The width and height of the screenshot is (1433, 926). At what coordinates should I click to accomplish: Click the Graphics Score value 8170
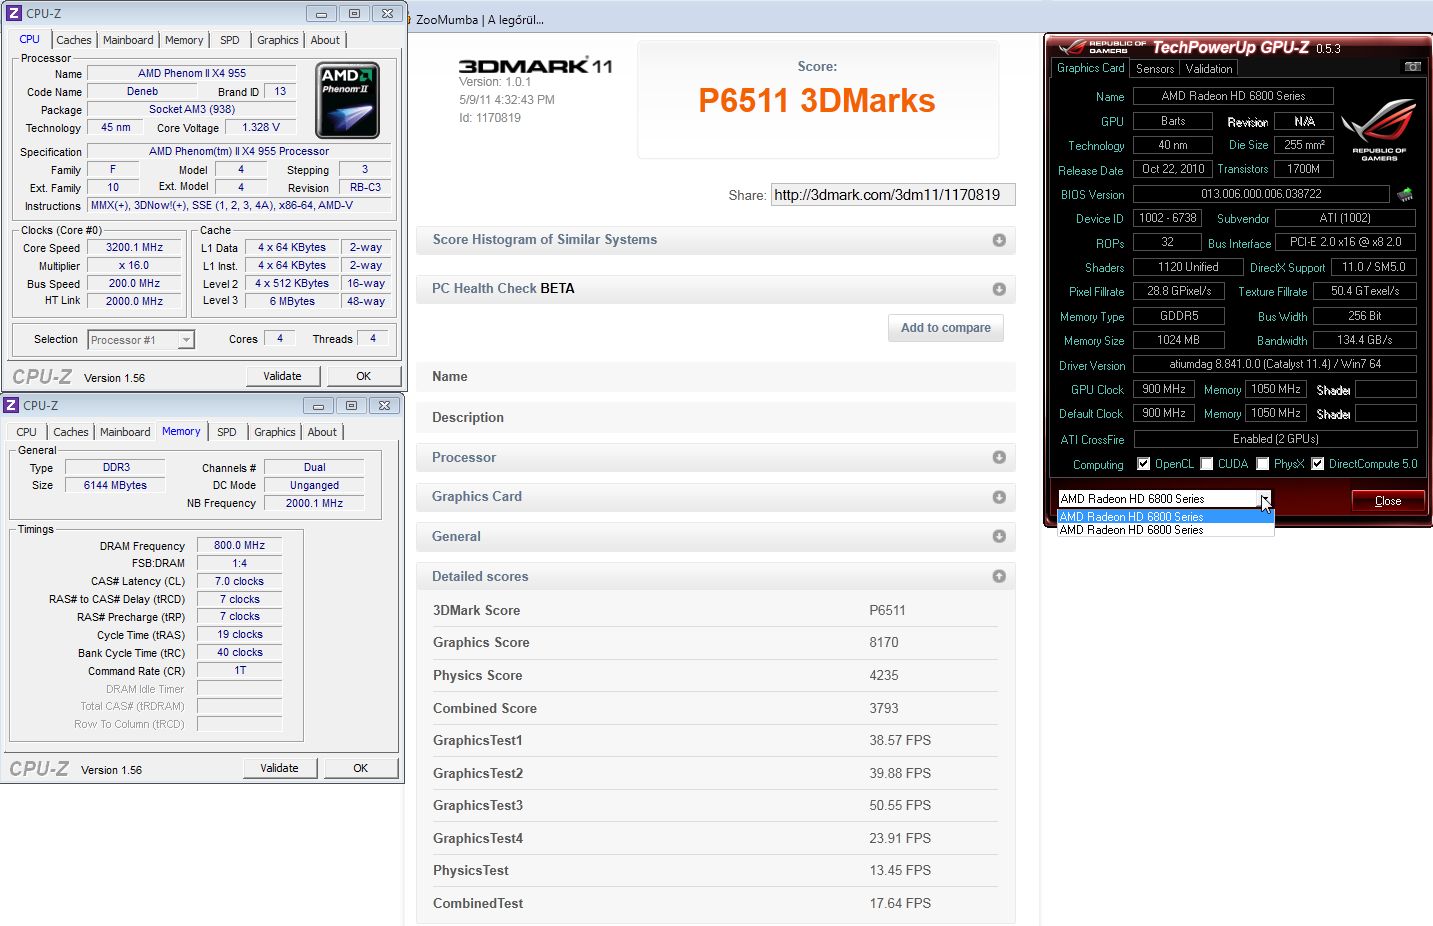(x=884, y=643)
